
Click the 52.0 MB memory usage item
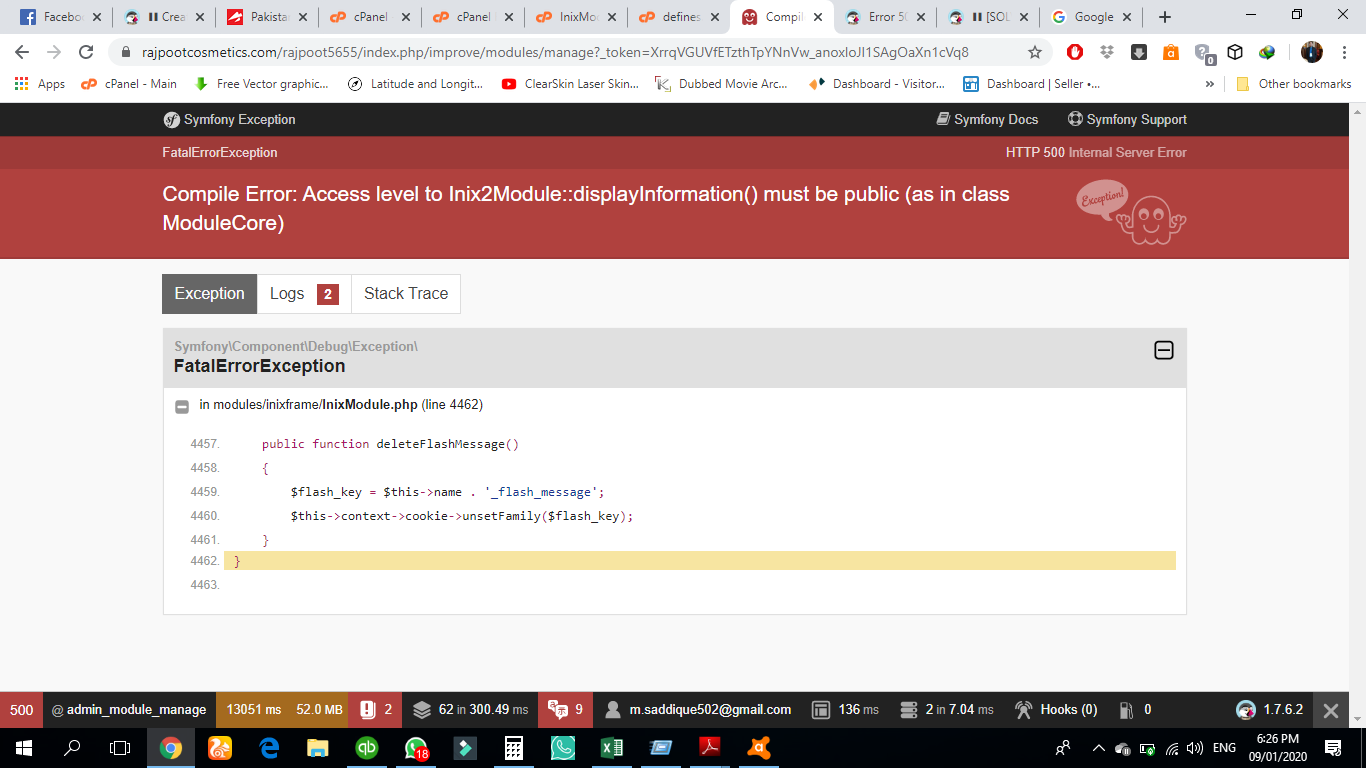[320, 710]
